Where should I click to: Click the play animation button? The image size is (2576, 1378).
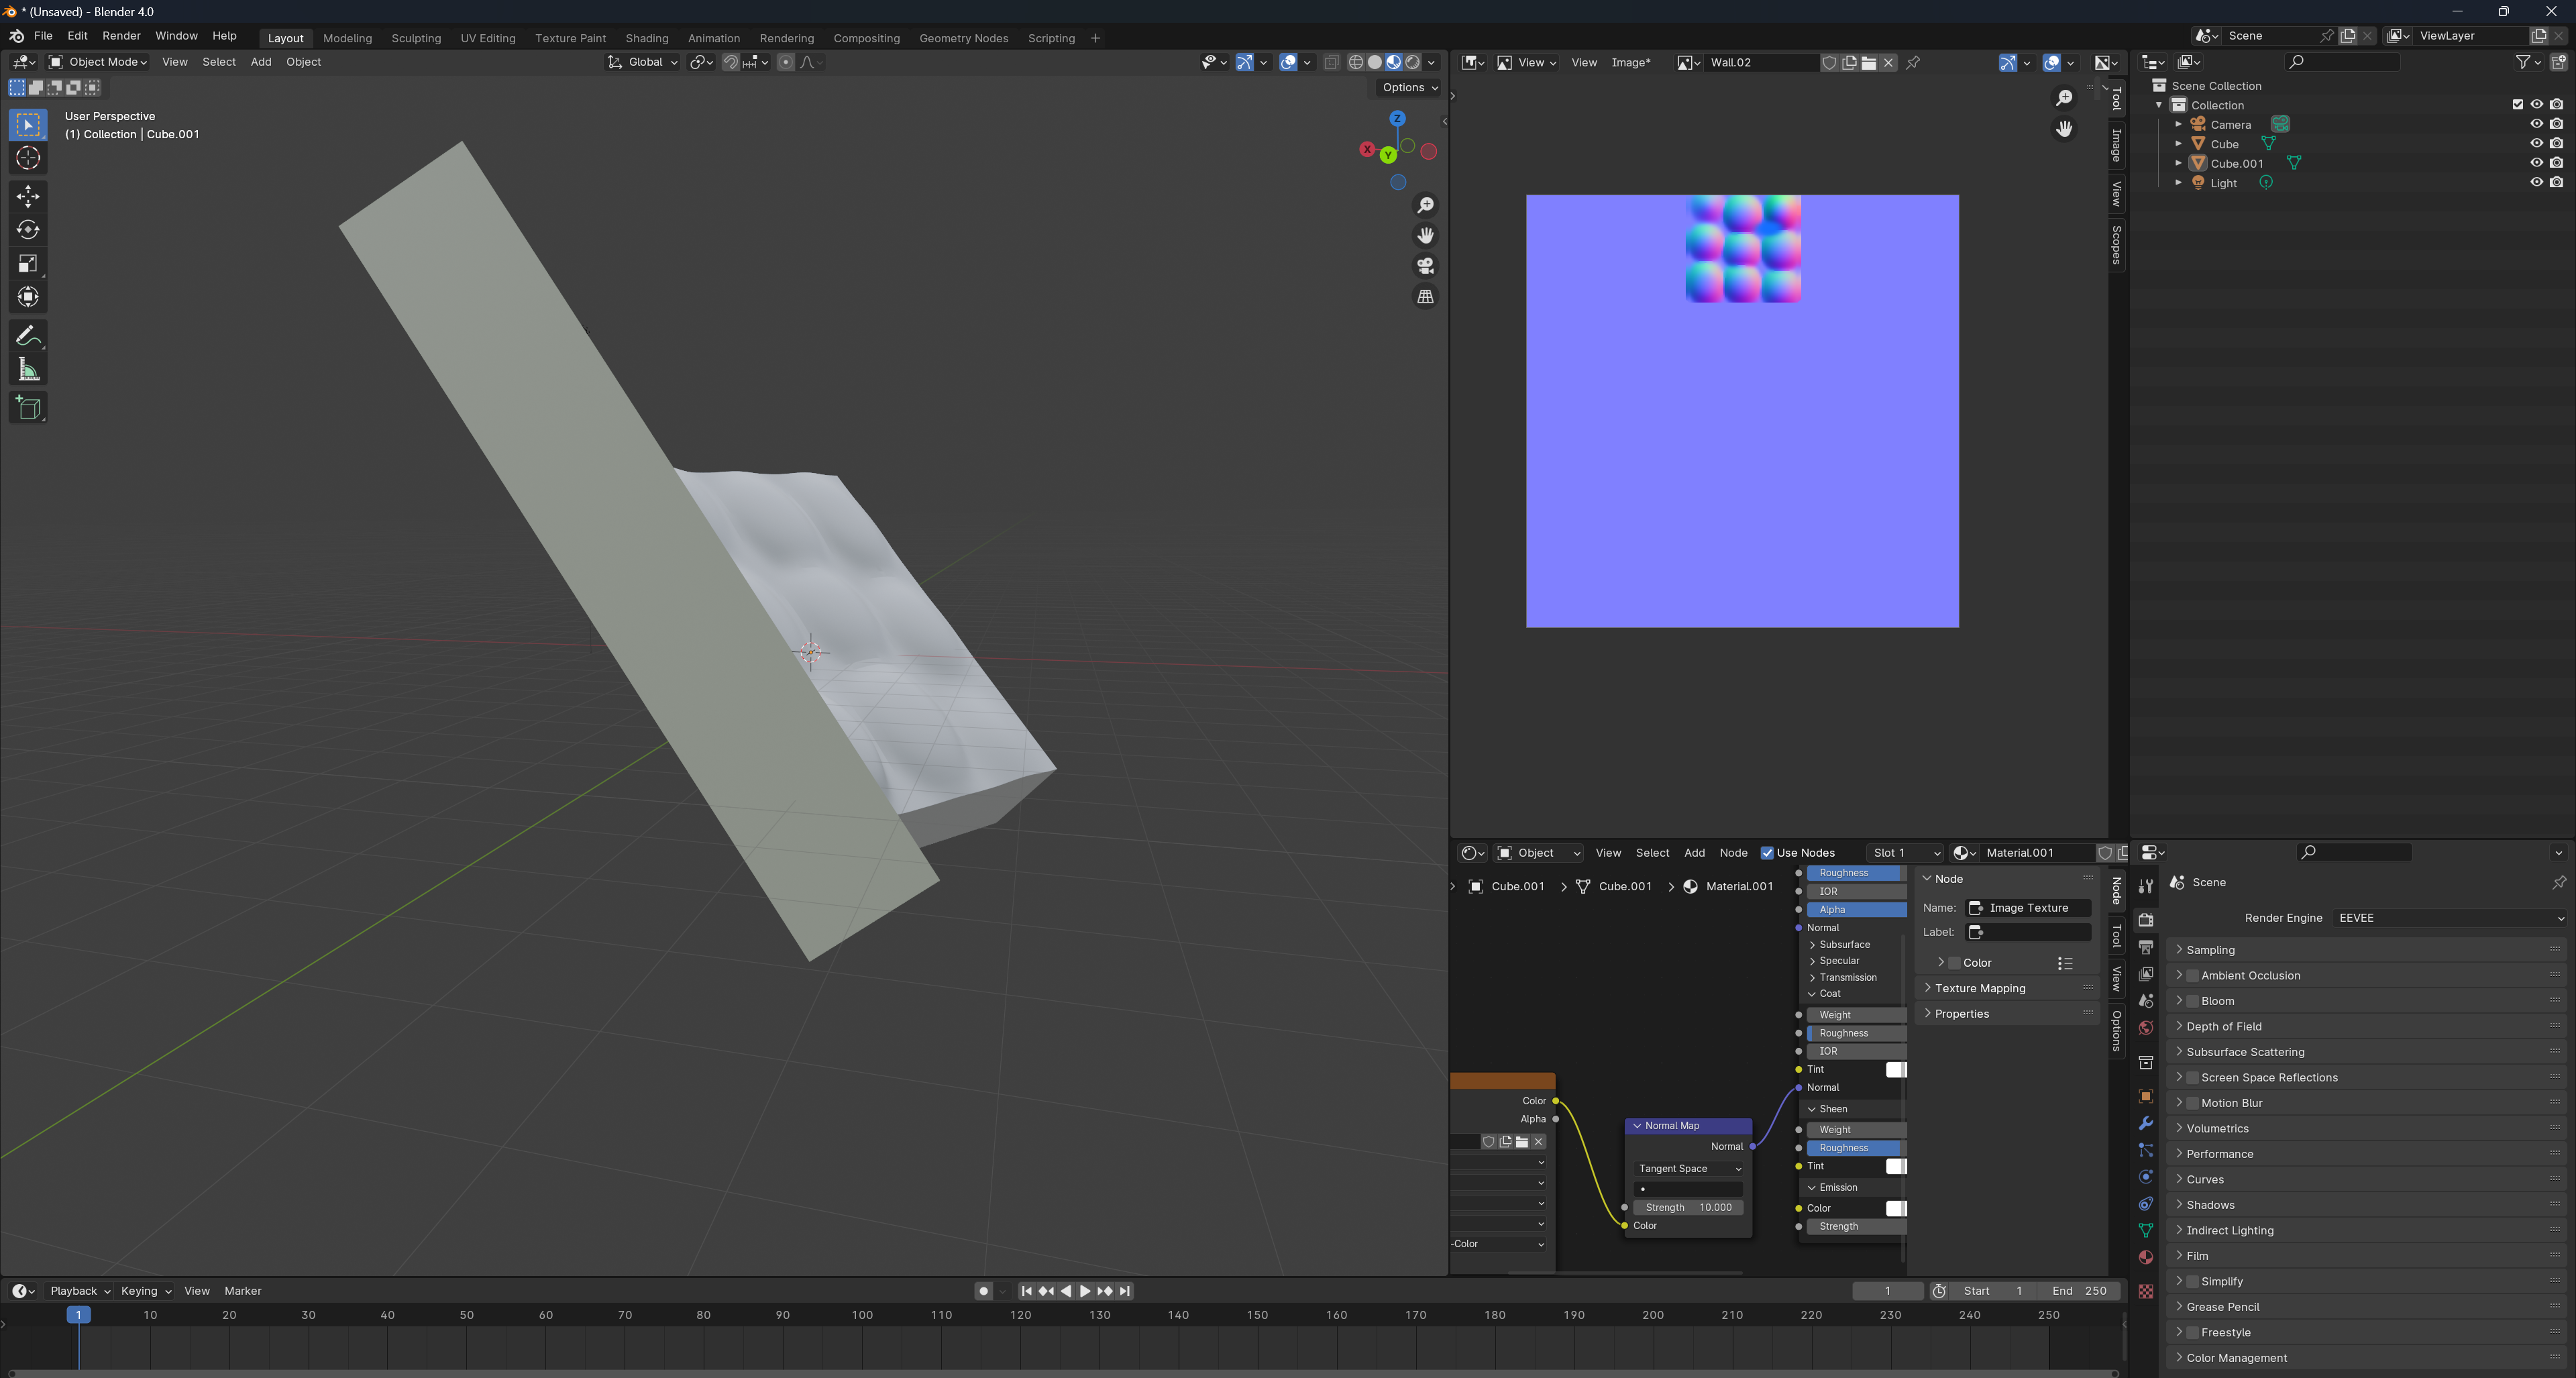[x=1085, y=1291]
